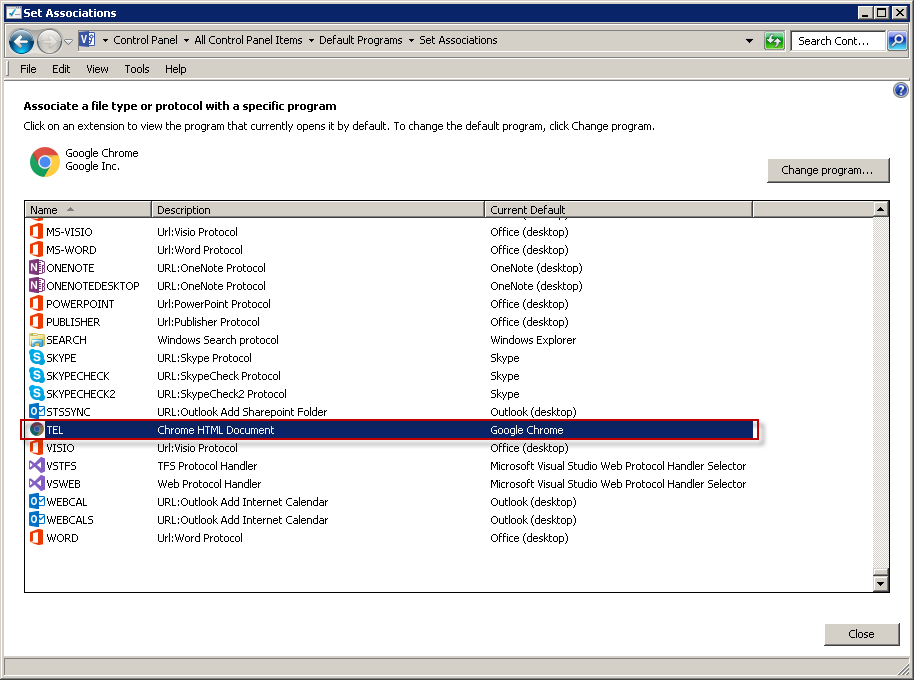
Task: Click 'Url:Publisher Protocol' description
Action: pos(209,322)
